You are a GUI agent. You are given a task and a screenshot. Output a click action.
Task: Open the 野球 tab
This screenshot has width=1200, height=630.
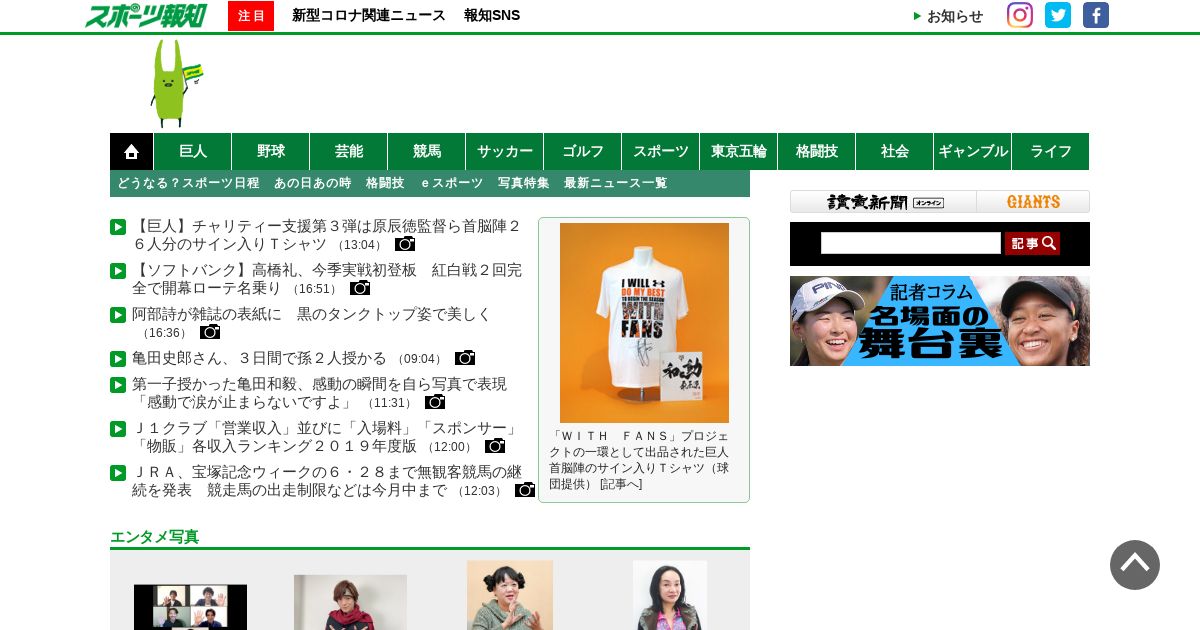(271, 151)
